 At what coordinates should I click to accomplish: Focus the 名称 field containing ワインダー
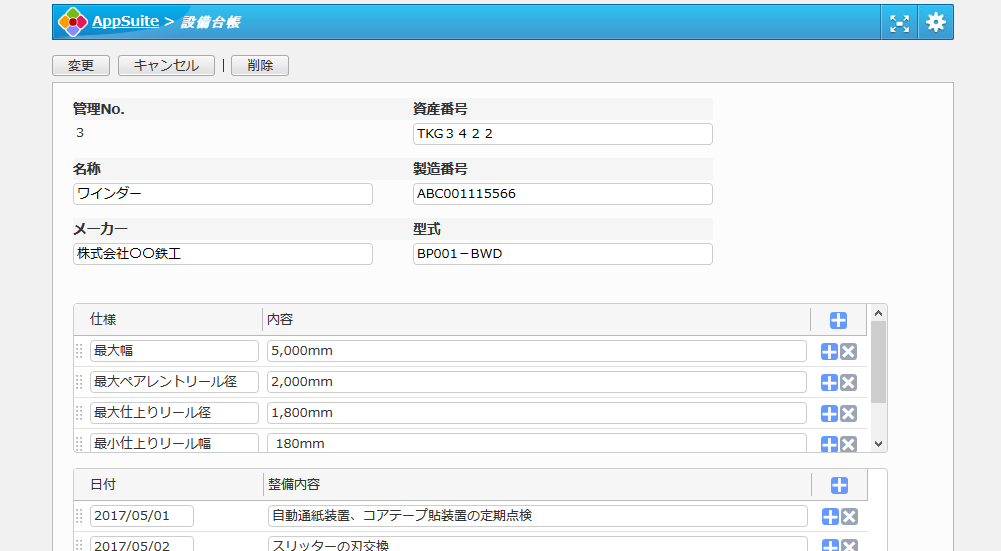[222, 194]
